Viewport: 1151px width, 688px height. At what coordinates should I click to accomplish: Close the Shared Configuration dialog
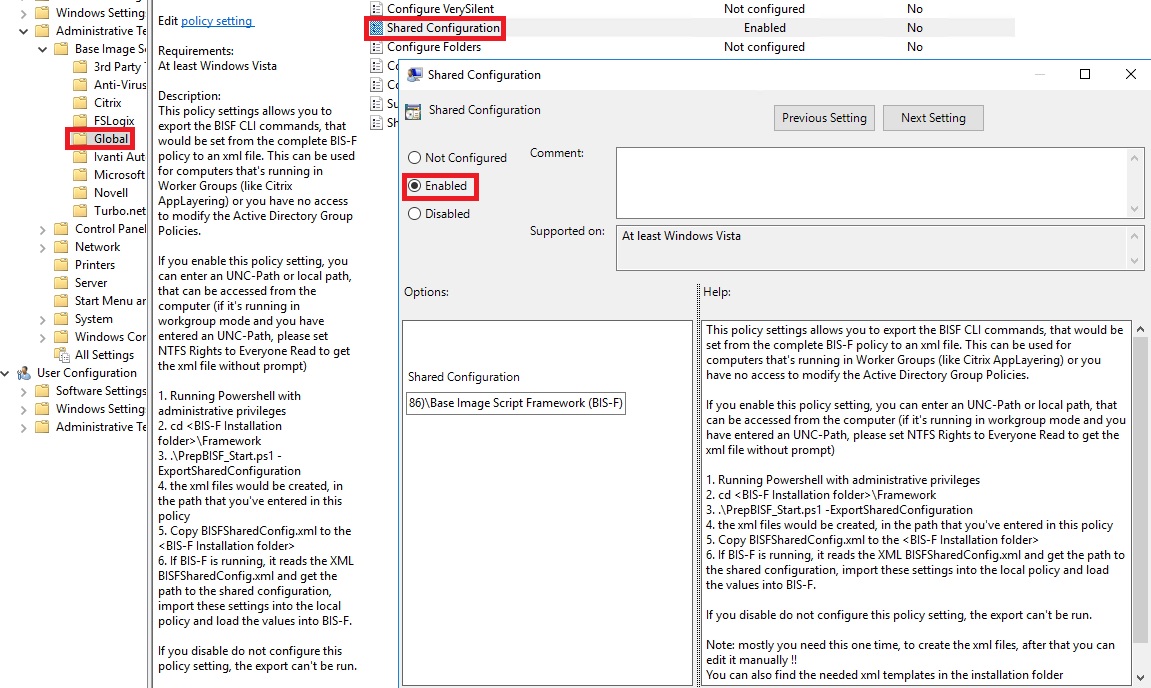(1130, 74)
